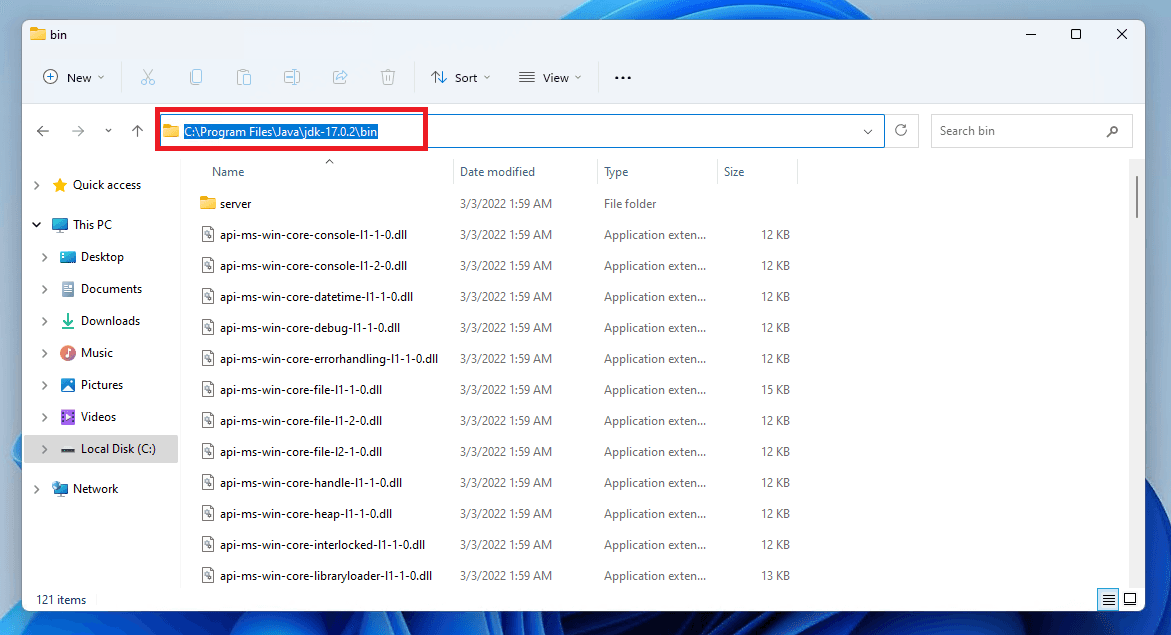Click the Rename icon in toolbar
1171x635 pixels.
(x=292, y=77)
